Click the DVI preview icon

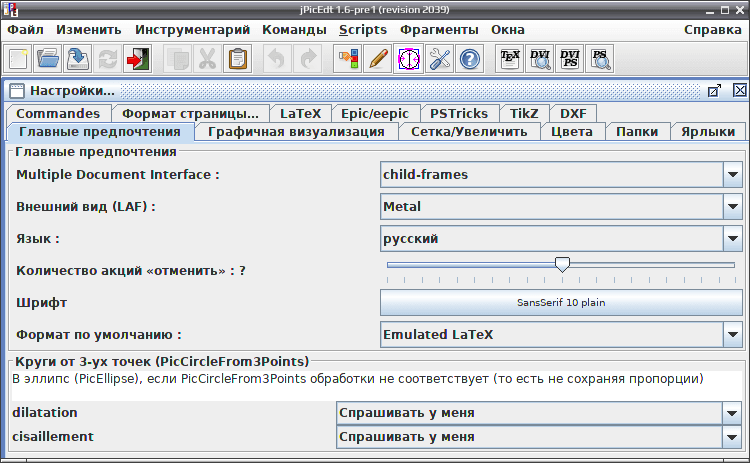click(540, 59)
